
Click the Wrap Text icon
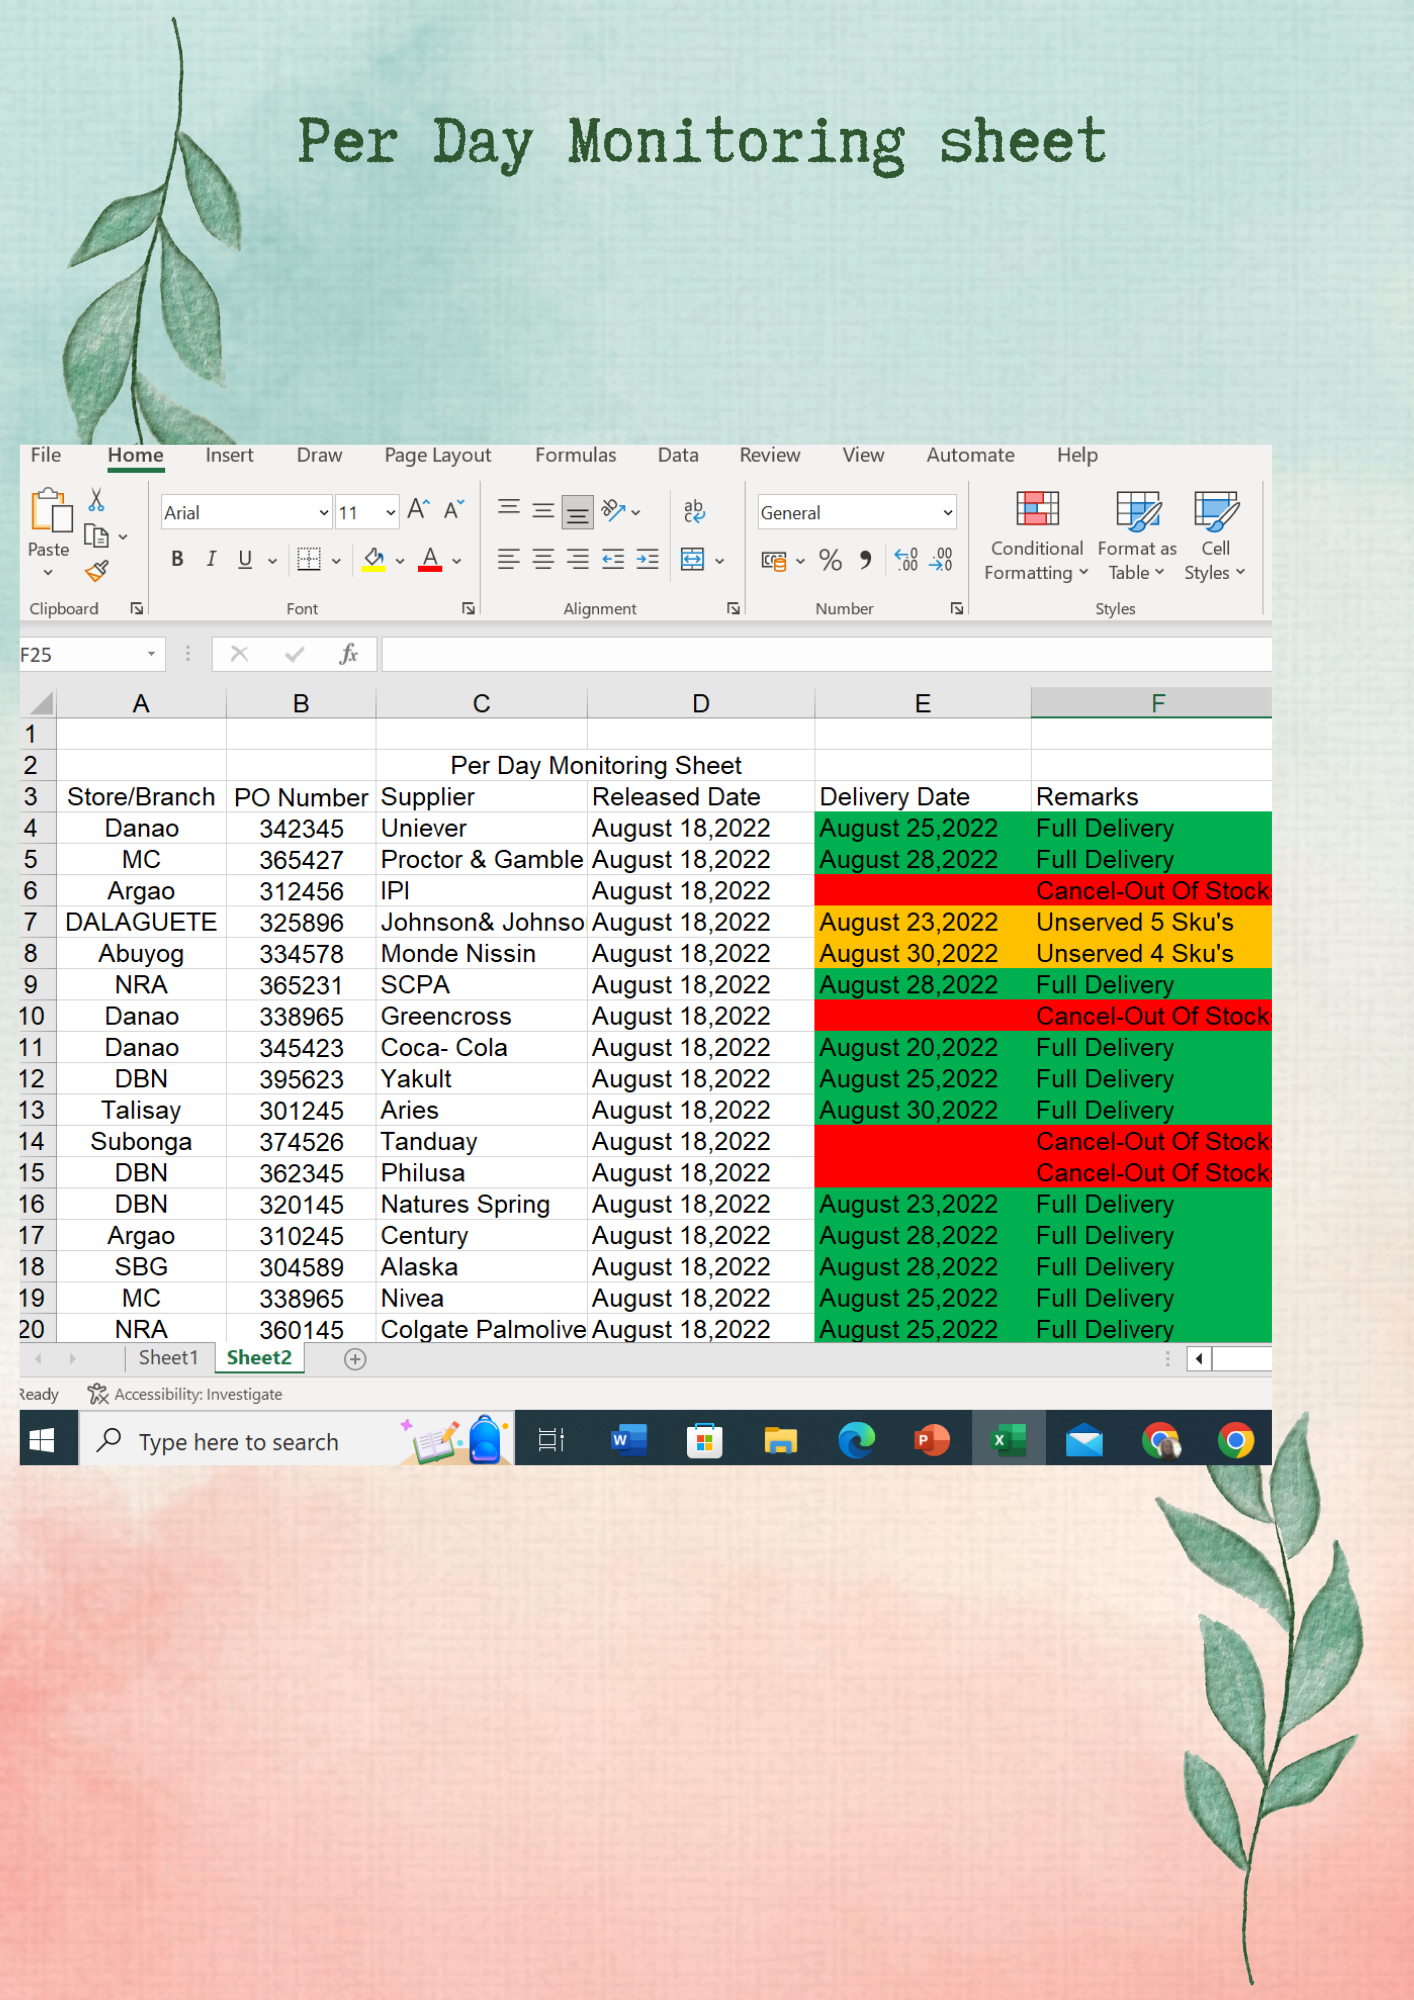[x=694, y=511]
